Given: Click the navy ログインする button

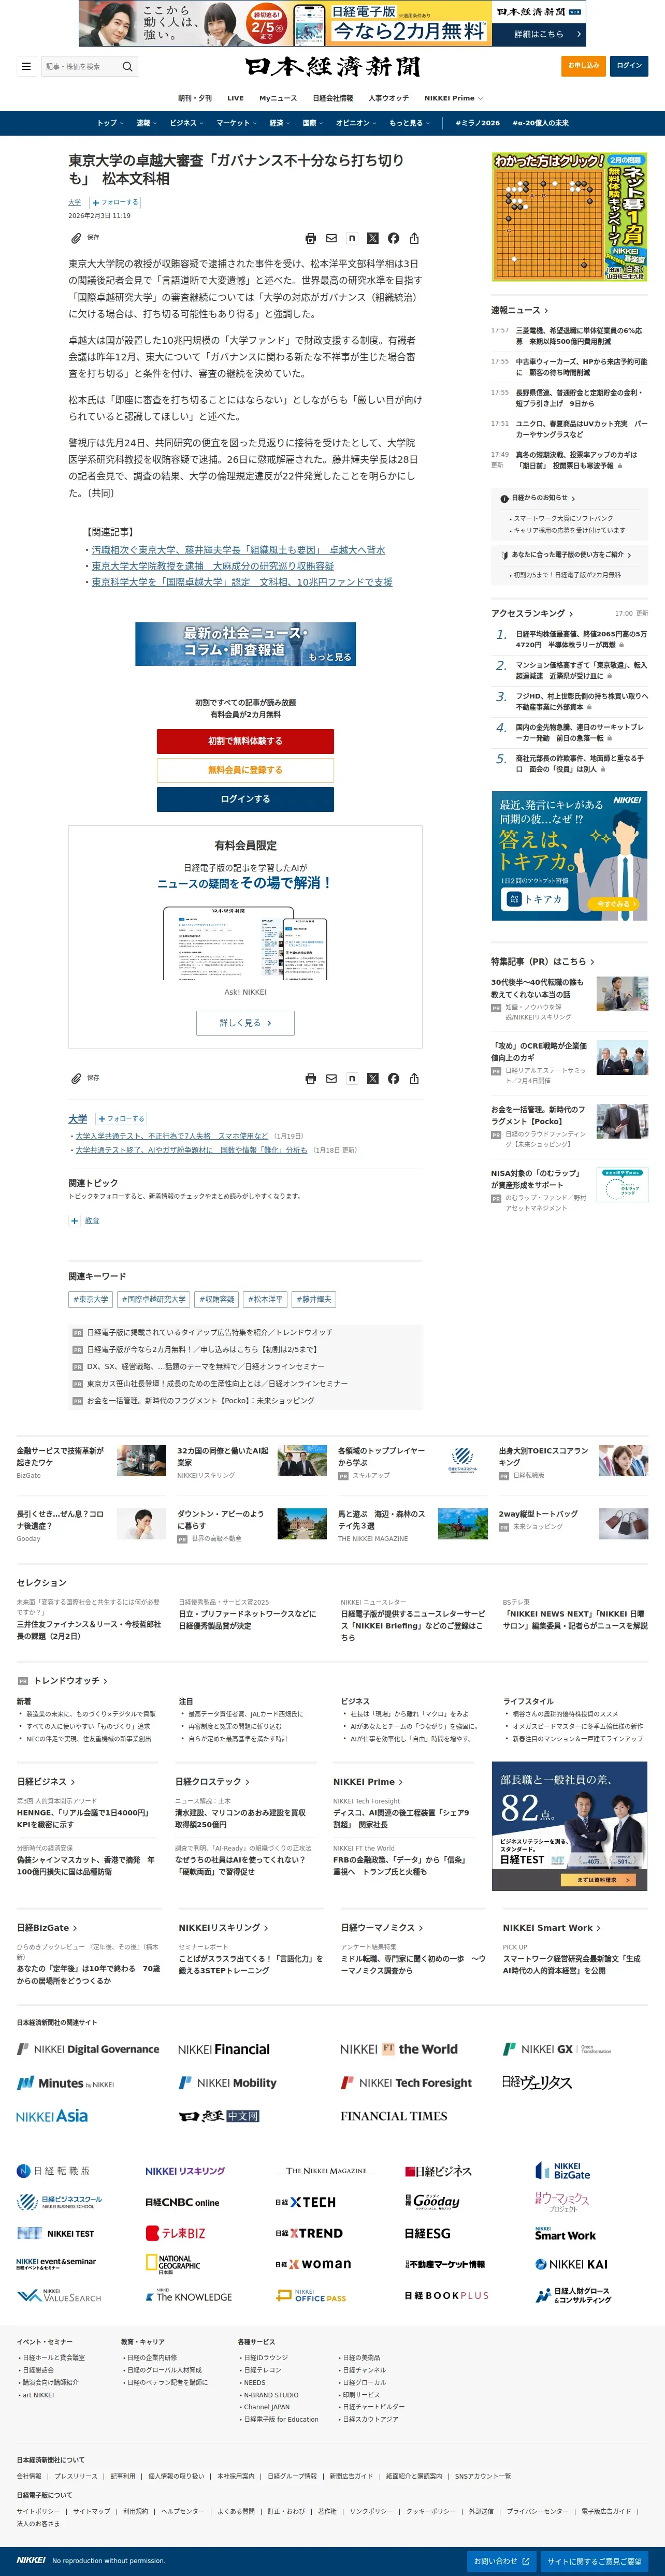Looking at the screenshot, I should 245,799.
